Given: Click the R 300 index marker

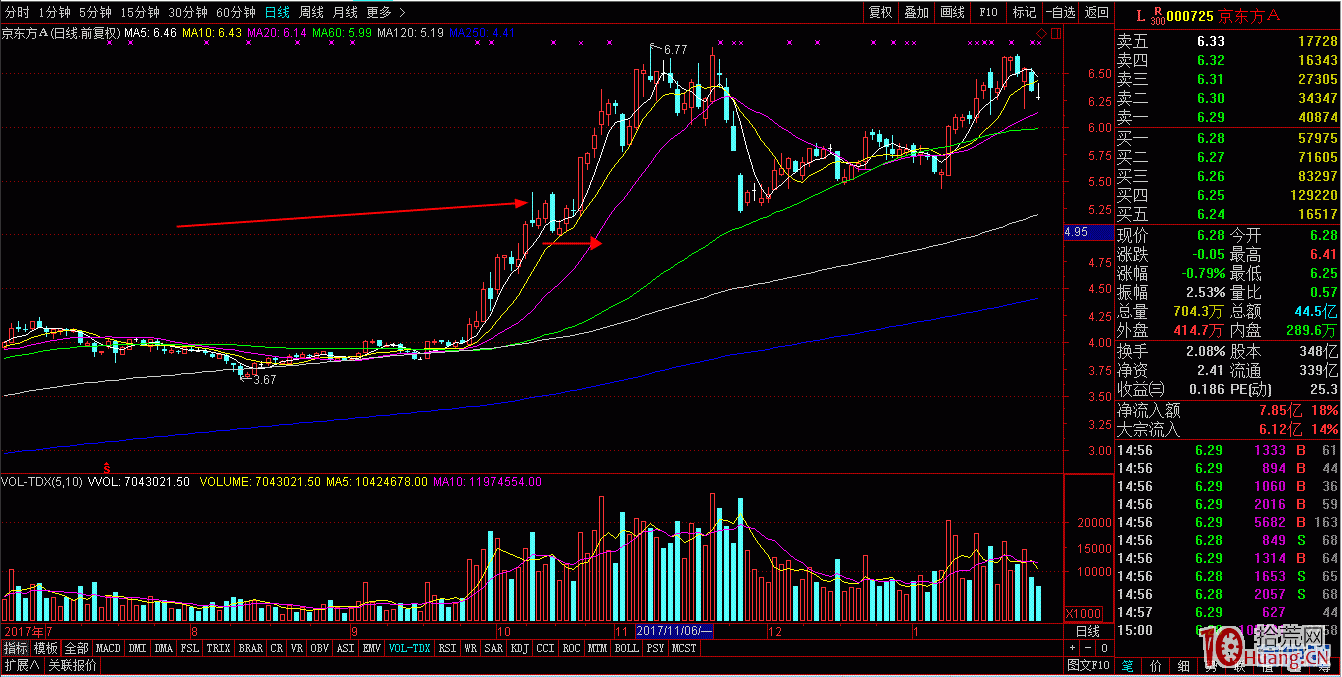Looking at the screenshot, I should (x=1158, y=16).
